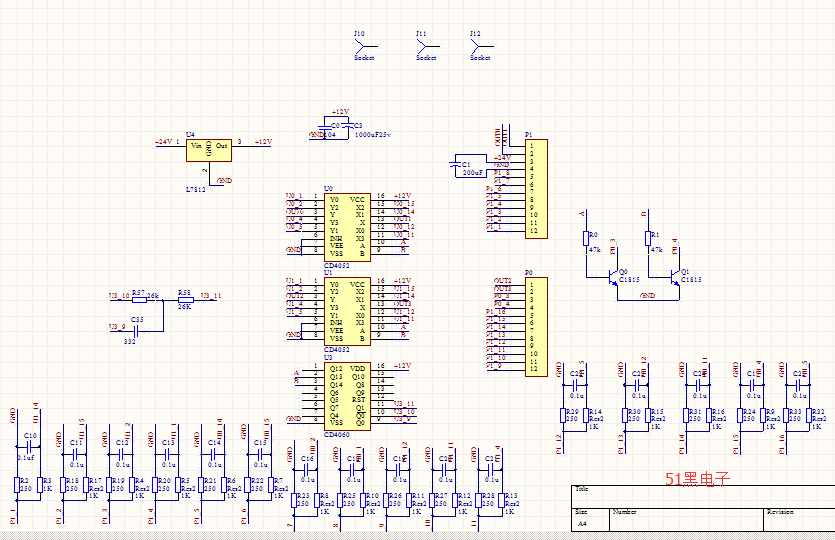Select resistor R30 250

tap(625, 415)
